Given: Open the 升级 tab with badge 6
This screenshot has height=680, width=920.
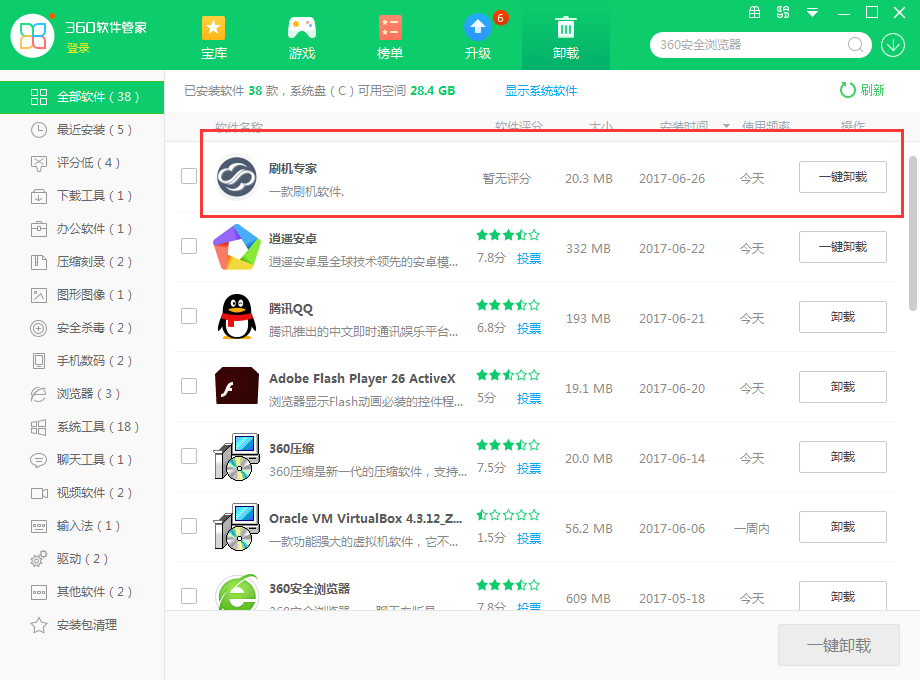Looking at the screenshot, I should pos(477,27).
